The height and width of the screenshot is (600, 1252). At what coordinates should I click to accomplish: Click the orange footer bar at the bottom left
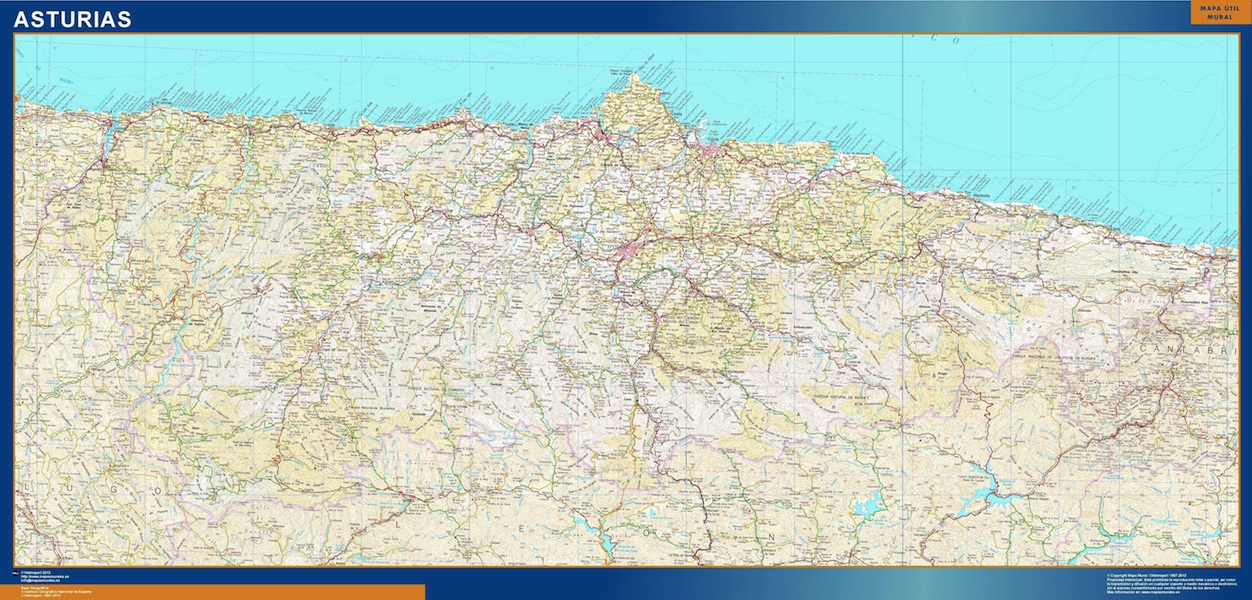point(250,592)
